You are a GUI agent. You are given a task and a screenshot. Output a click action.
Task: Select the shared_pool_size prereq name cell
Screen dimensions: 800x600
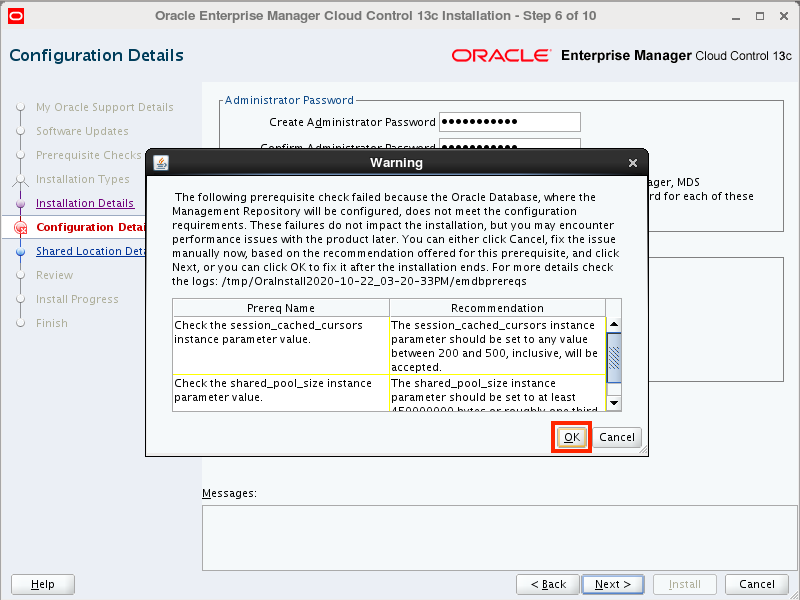tap(281, 393)
